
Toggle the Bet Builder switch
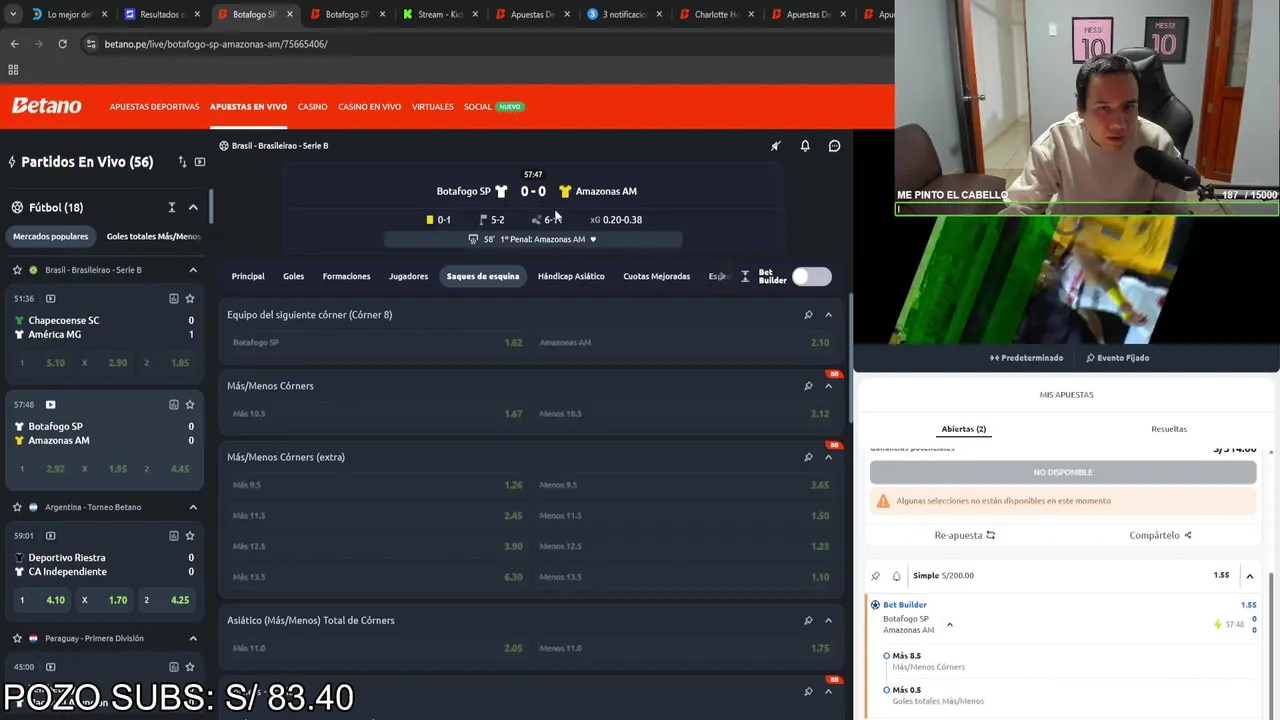(x=812, y=277)
